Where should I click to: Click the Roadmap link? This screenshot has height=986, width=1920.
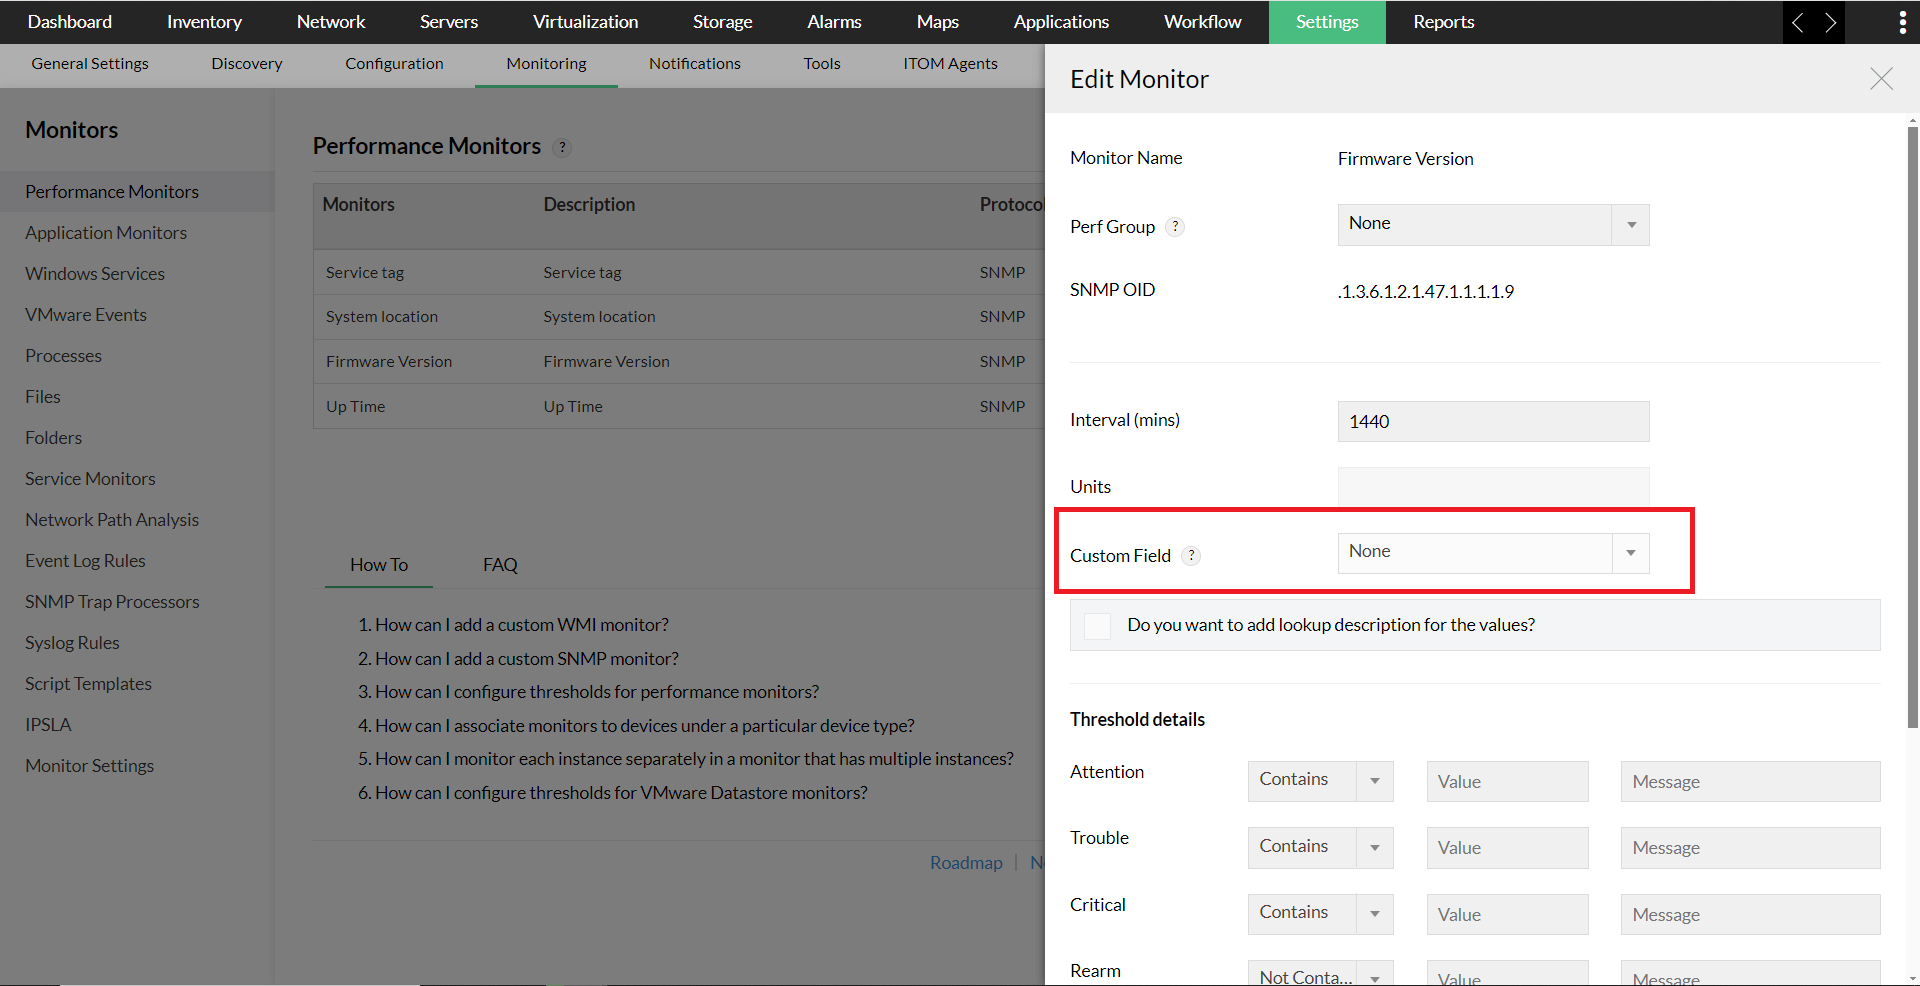(x=966, y=861)
